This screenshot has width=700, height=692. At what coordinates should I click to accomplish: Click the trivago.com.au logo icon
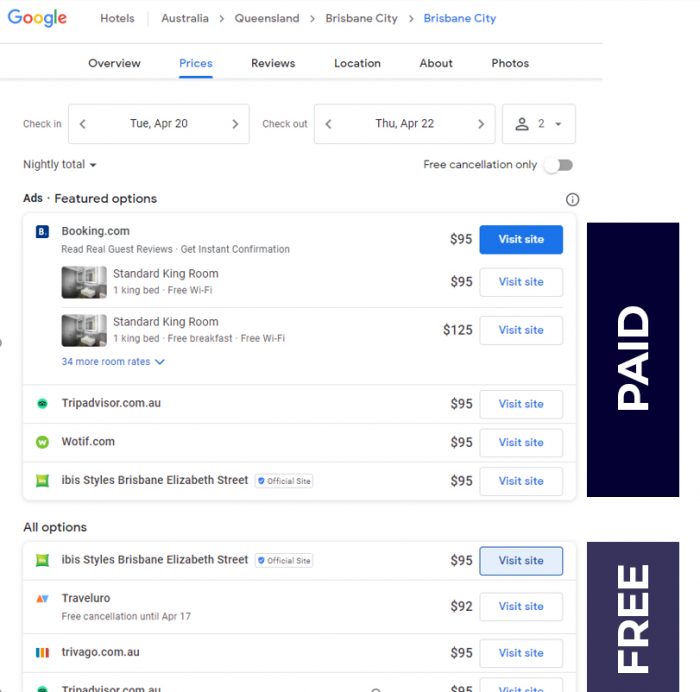[x=42, y=653]
